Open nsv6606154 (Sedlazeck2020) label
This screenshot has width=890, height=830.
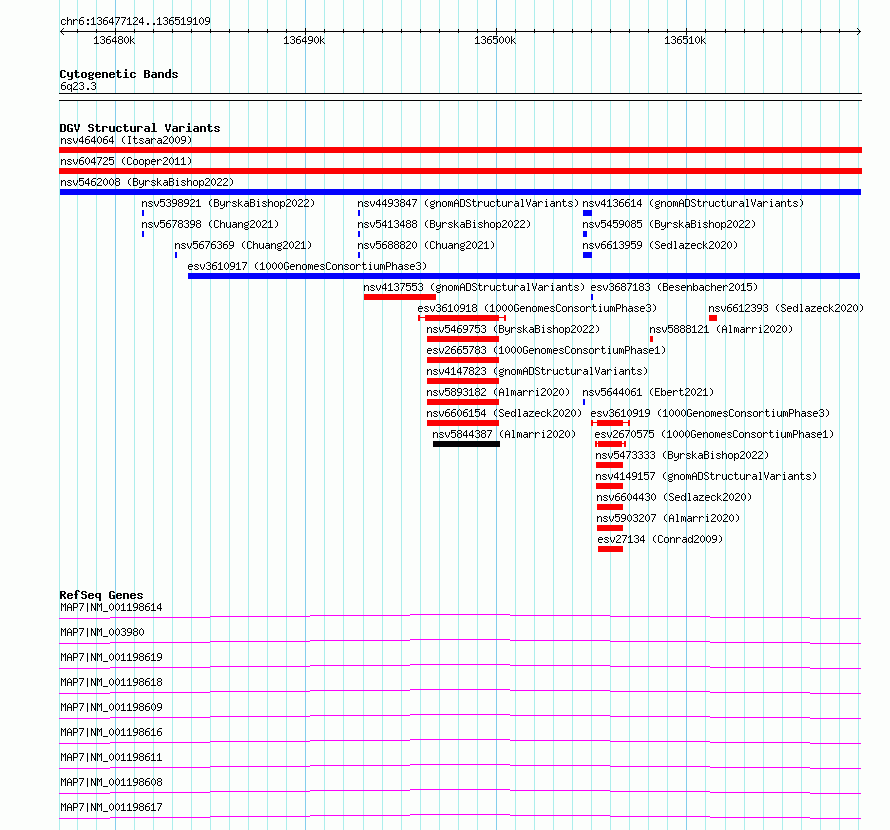[x=504, y=413]
